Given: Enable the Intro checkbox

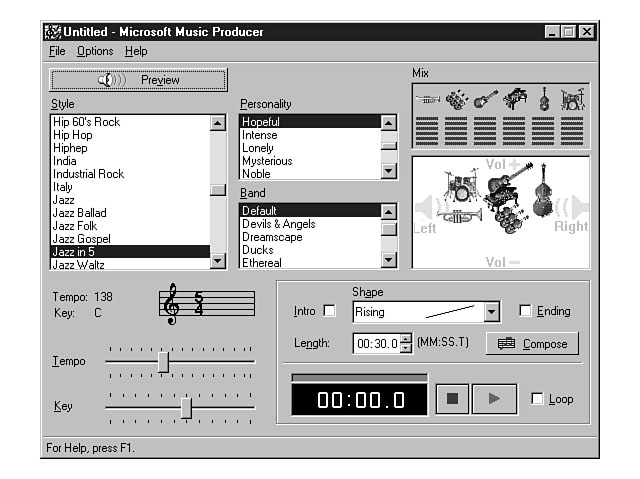Looking at the screenshot, I should point(329,311).
